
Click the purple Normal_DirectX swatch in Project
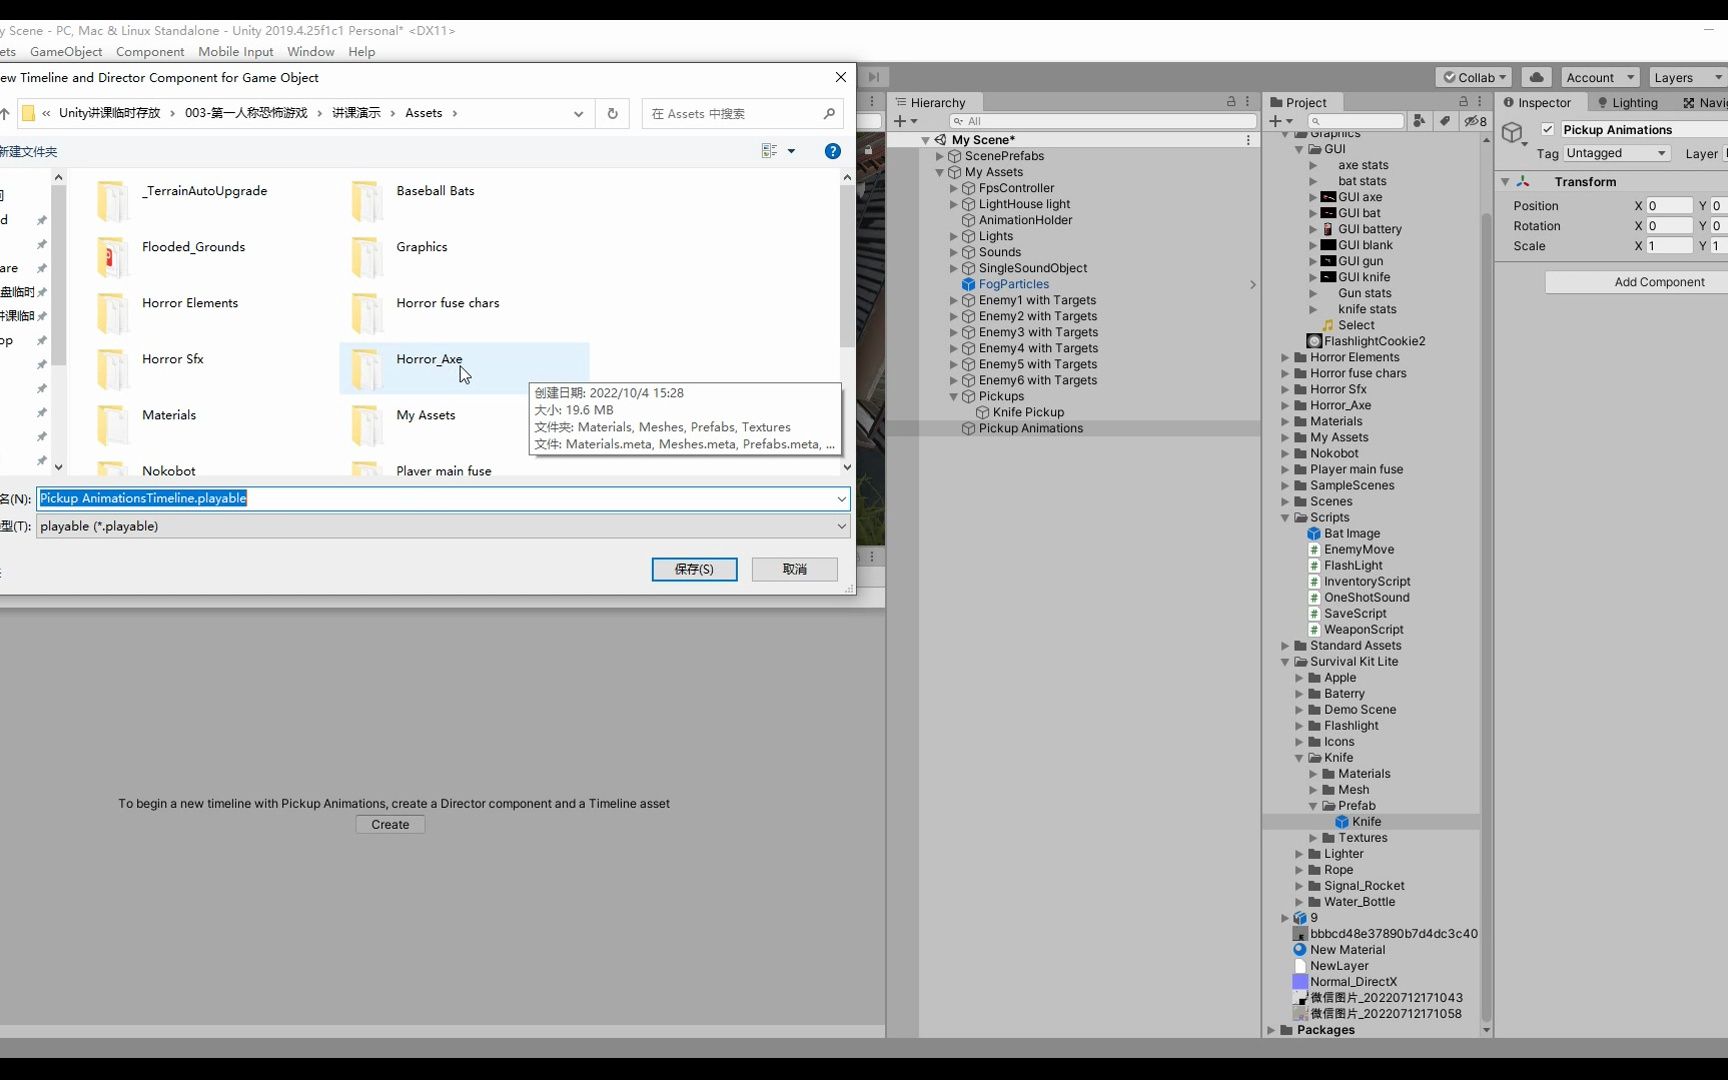tap(1301, 982)
